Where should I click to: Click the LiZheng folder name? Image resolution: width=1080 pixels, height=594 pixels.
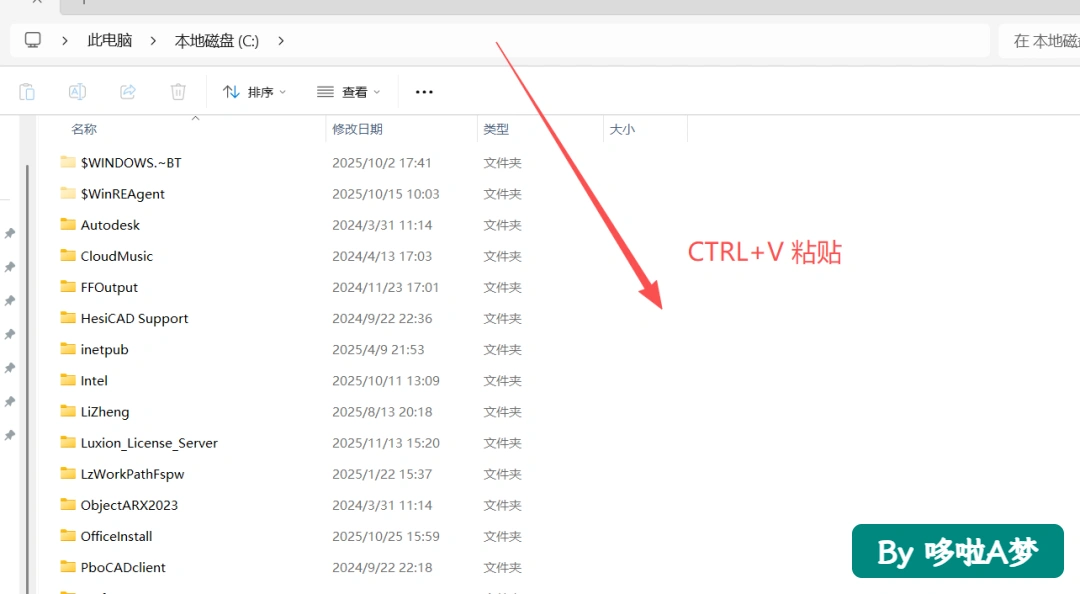pyautogui.click(x=105, y=411)
